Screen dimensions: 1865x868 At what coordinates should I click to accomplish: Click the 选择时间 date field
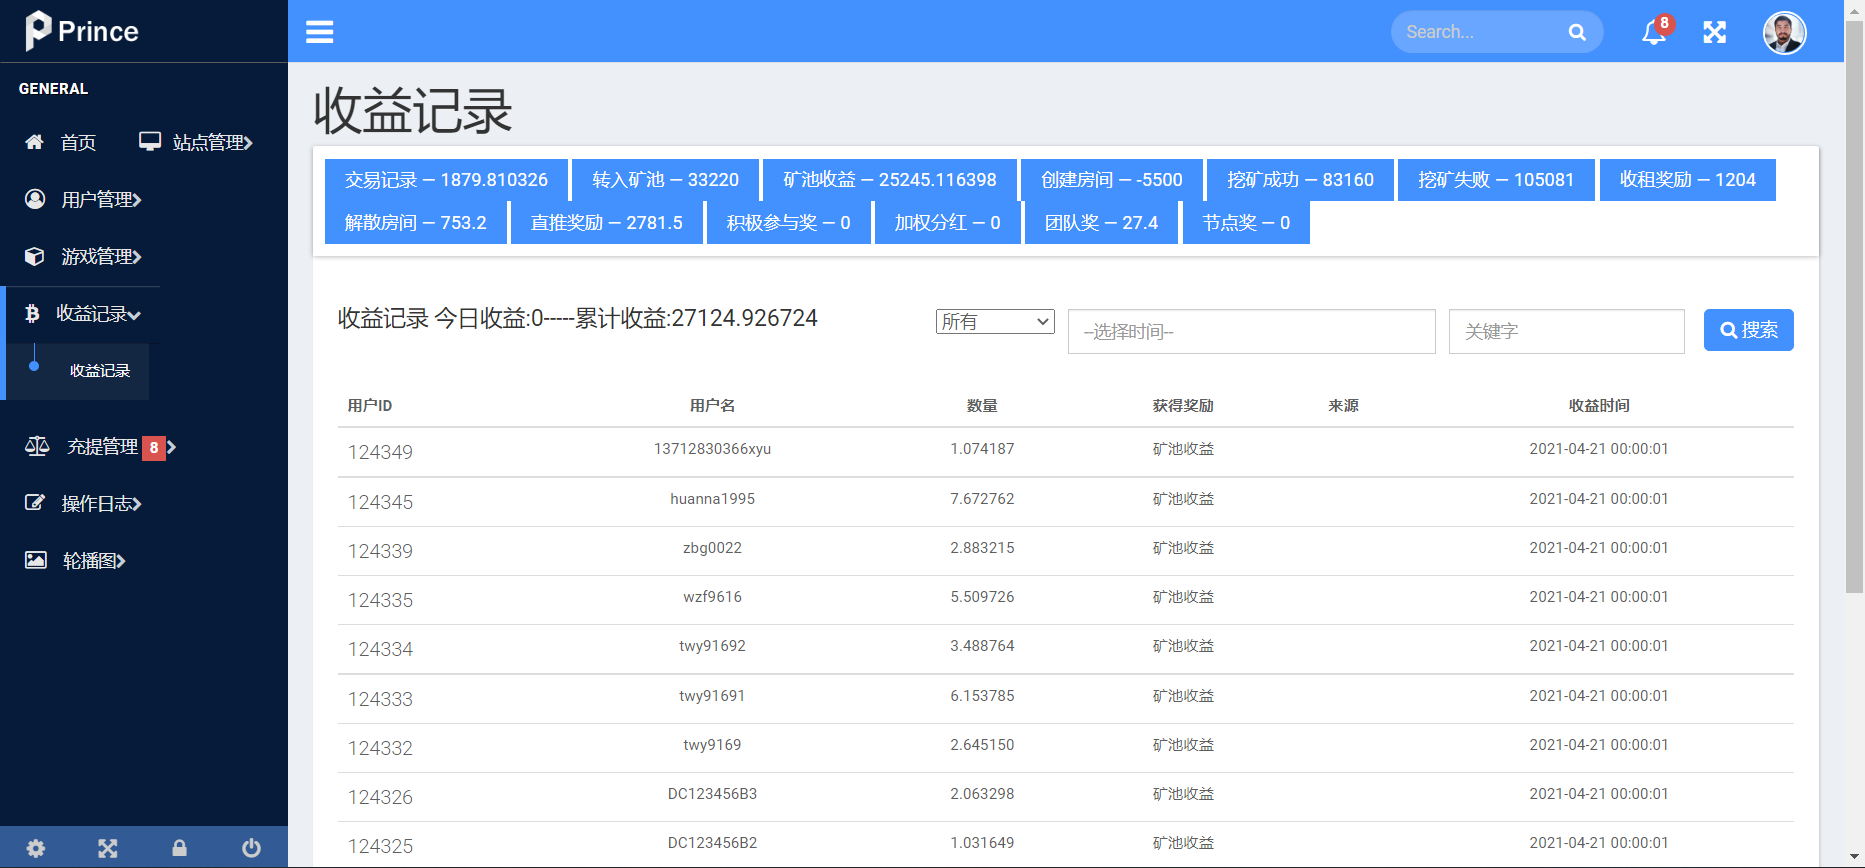pos(1251,331)
